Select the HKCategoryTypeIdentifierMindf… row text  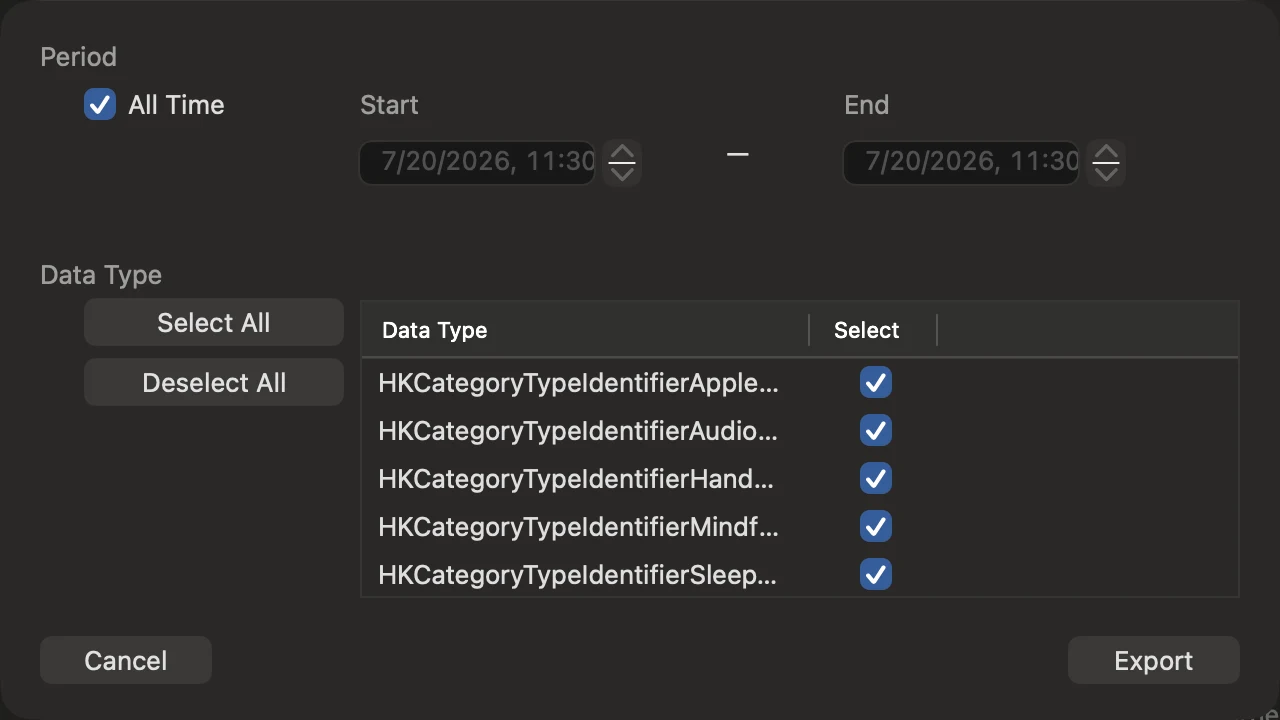[x=578, y=527]
